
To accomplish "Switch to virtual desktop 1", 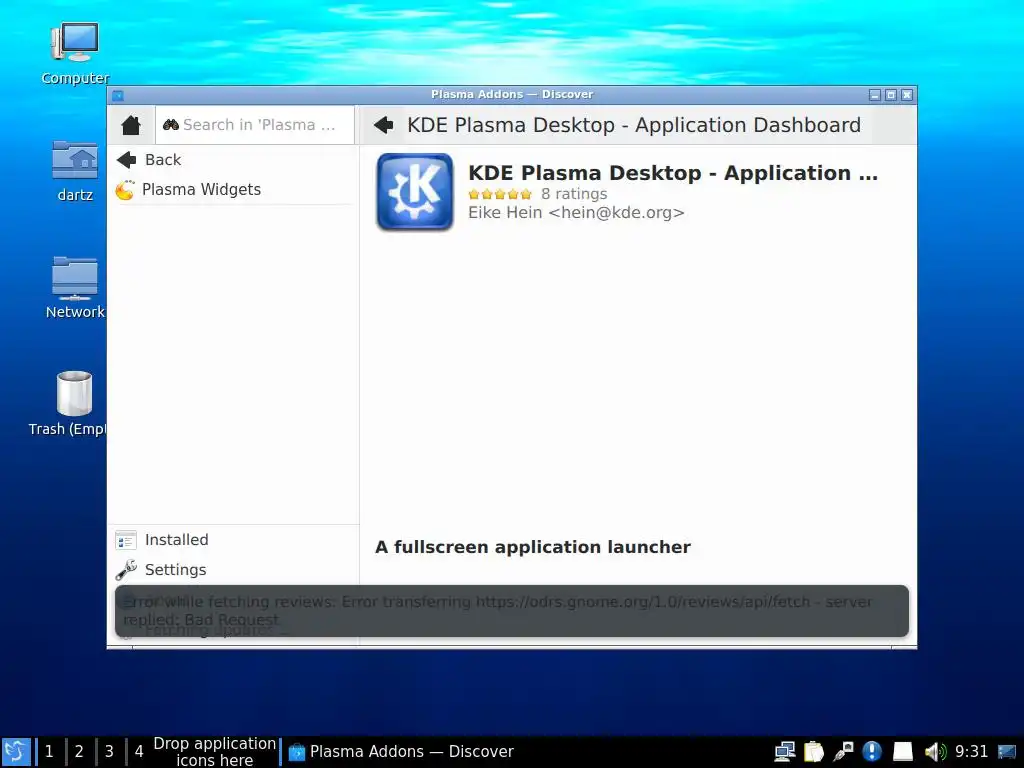I will click(49, 752).
